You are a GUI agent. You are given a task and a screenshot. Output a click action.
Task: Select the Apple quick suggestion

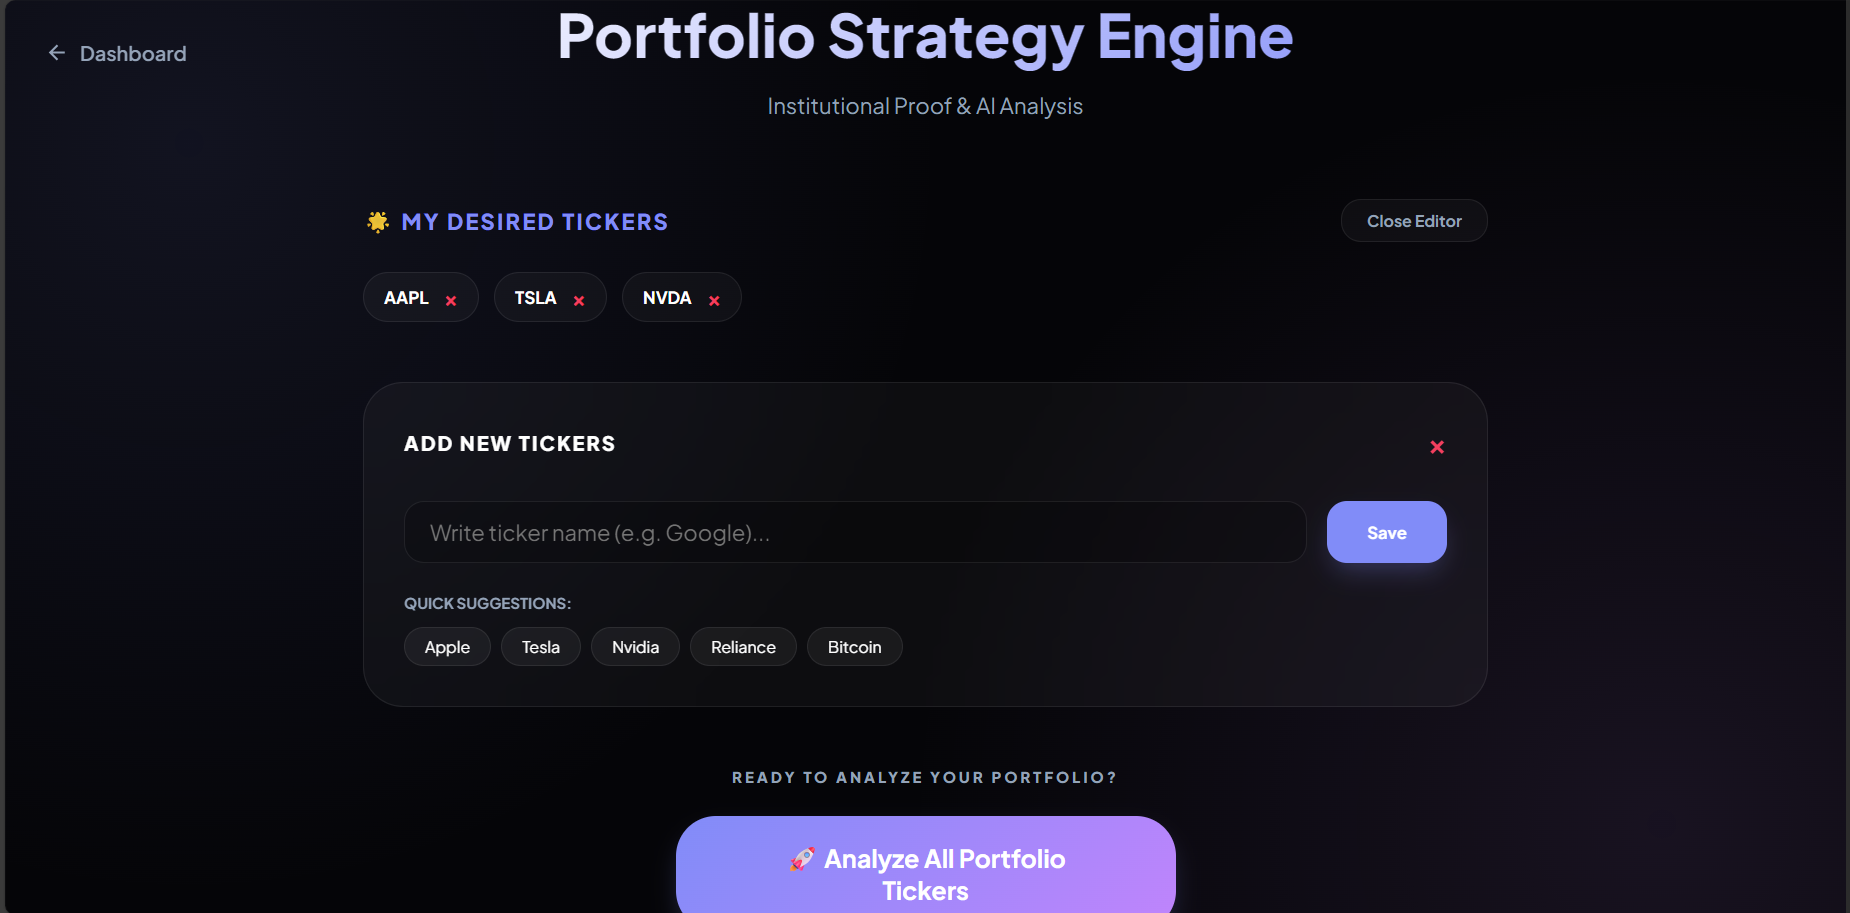(446, 646)
